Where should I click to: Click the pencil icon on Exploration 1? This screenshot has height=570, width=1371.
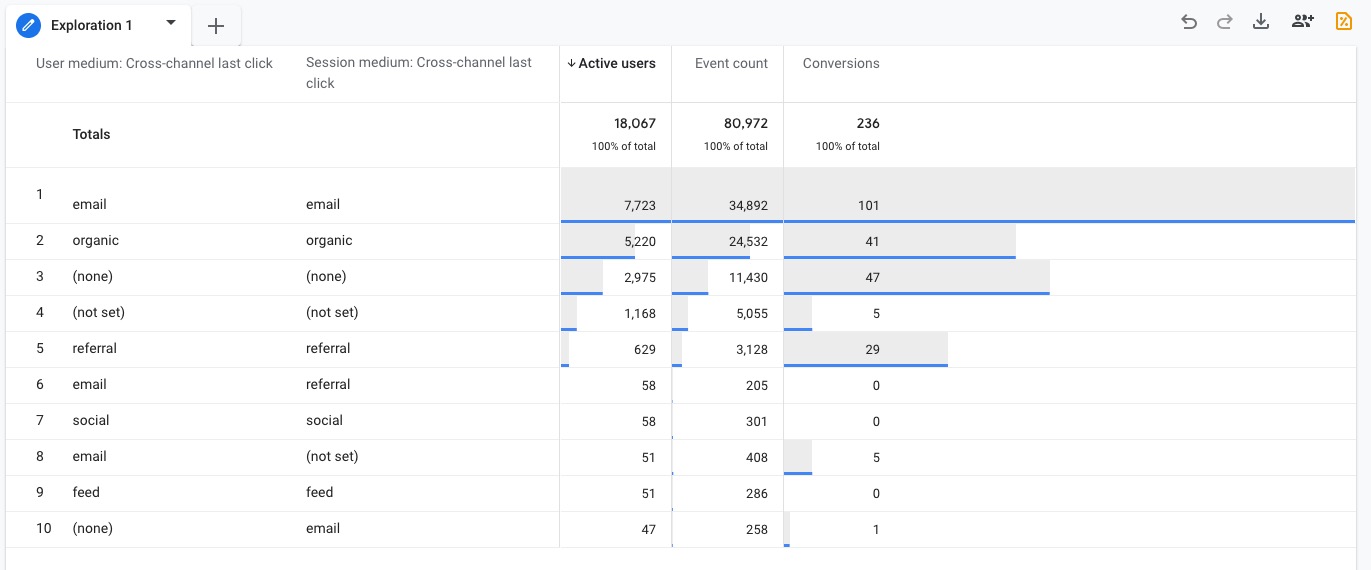29,25
